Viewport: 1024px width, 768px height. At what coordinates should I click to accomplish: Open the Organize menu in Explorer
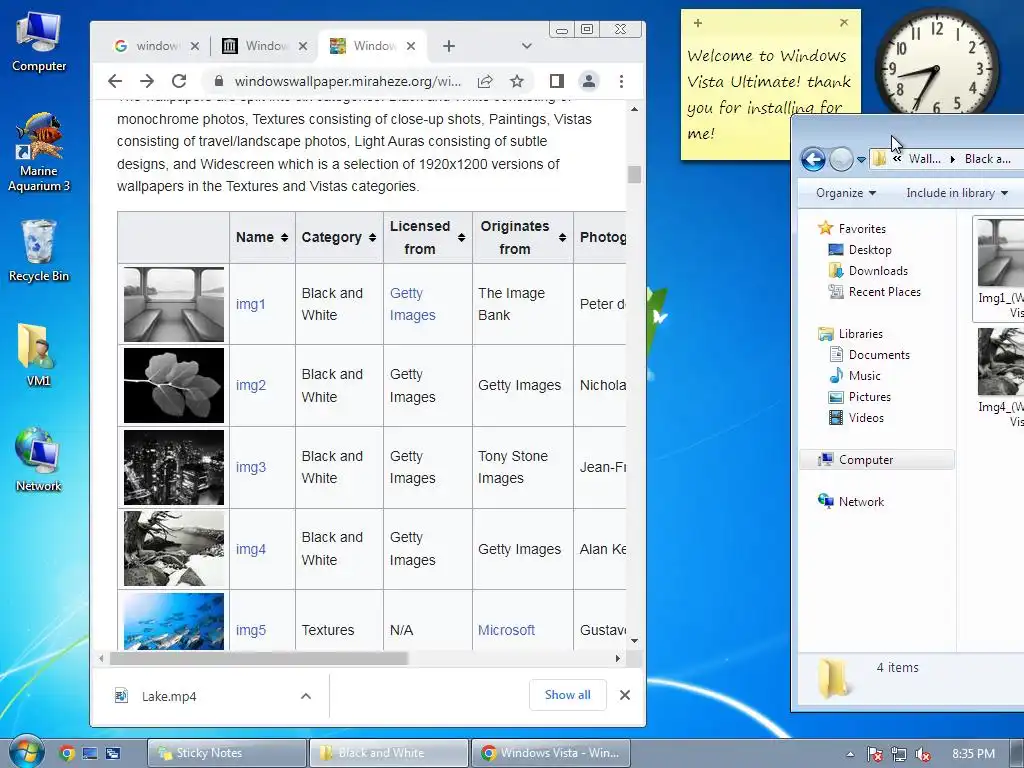tap(846, 193)
